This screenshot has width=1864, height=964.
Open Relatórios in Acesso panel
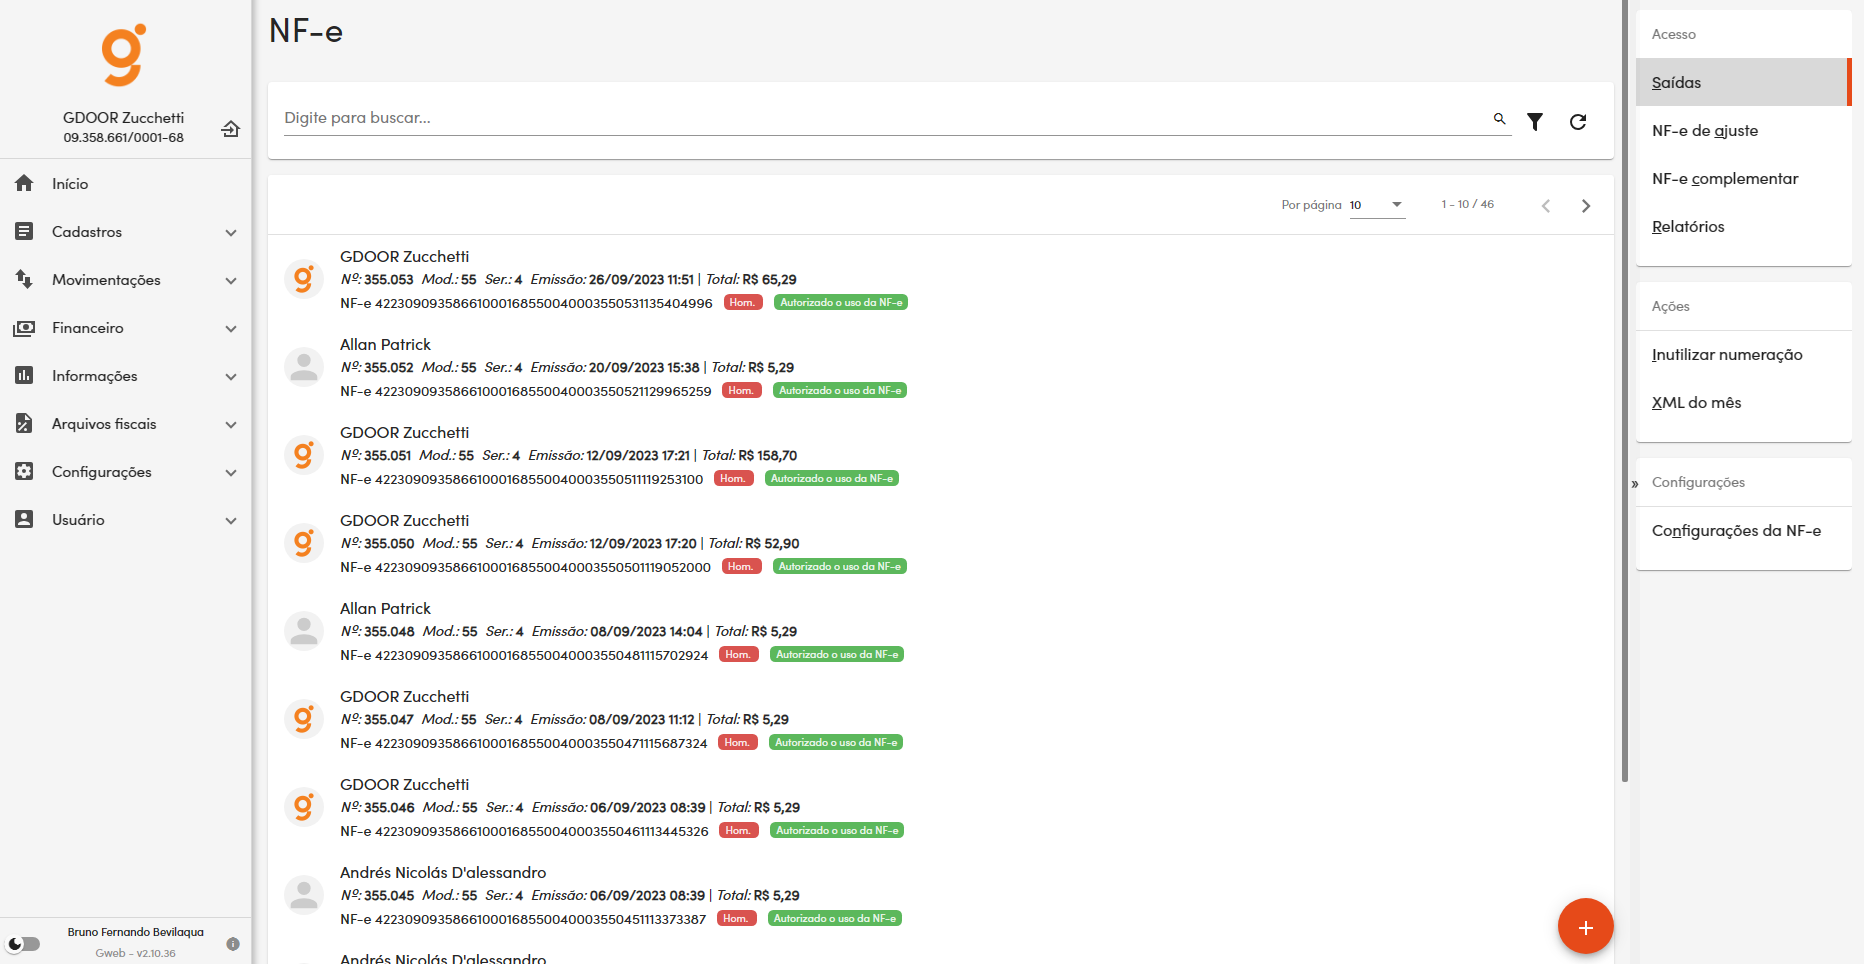click(x=1743, y=226)
